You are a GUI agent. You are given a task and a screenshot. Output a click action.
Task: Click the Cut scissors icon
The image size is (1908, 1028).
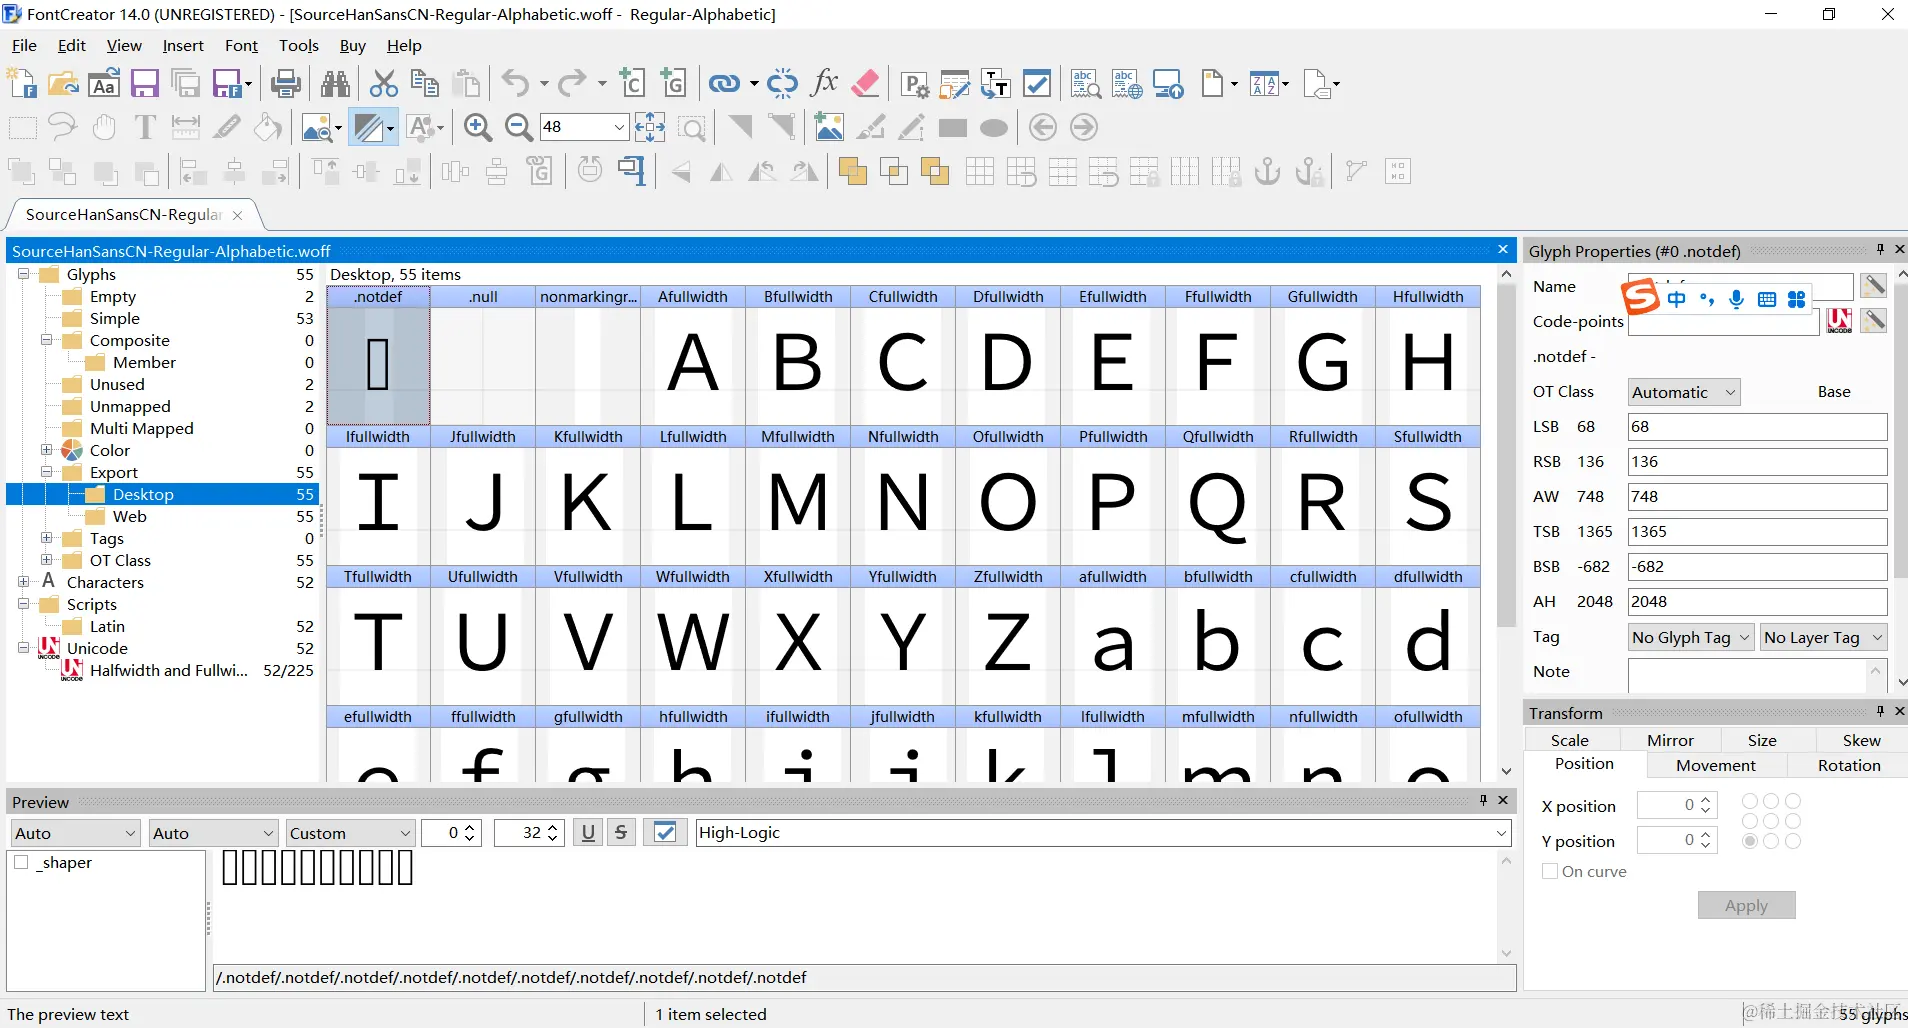point(384,83)
